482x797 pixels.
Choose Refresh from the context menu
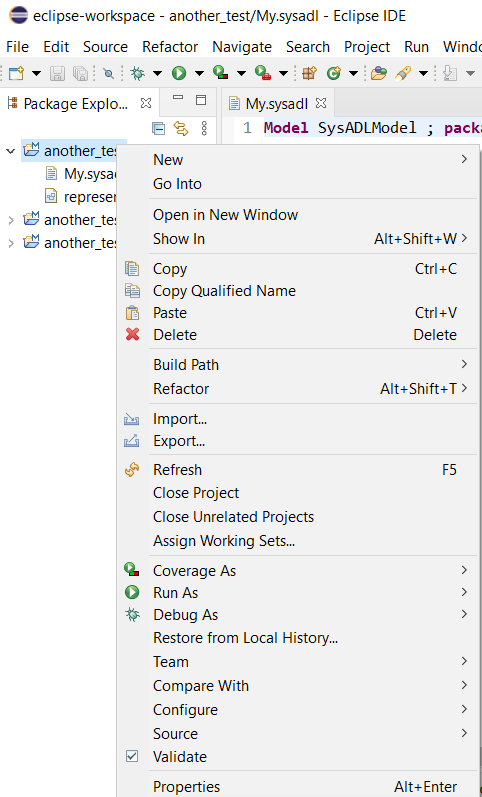point(298,470)
